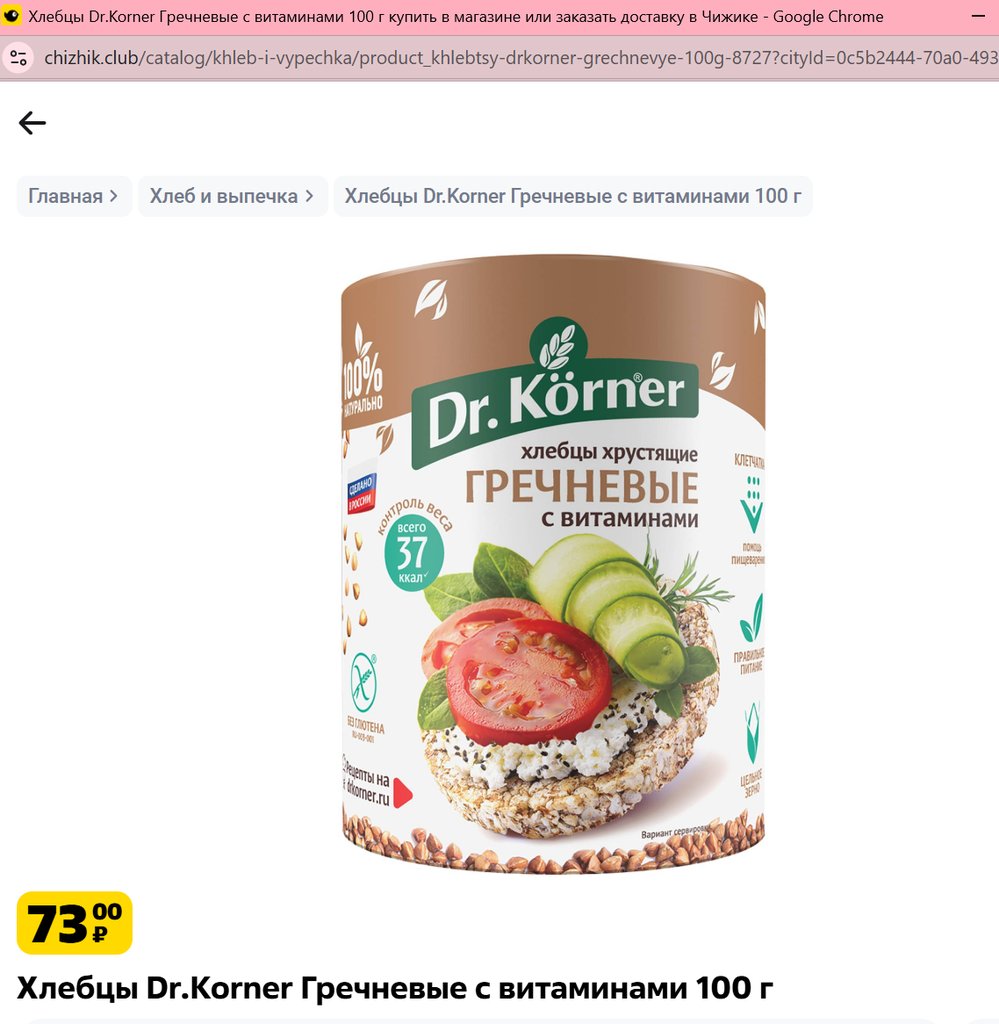999x1024 pixels.
Task: Click the product title heading below price
Action: click(x=395, y=988)
